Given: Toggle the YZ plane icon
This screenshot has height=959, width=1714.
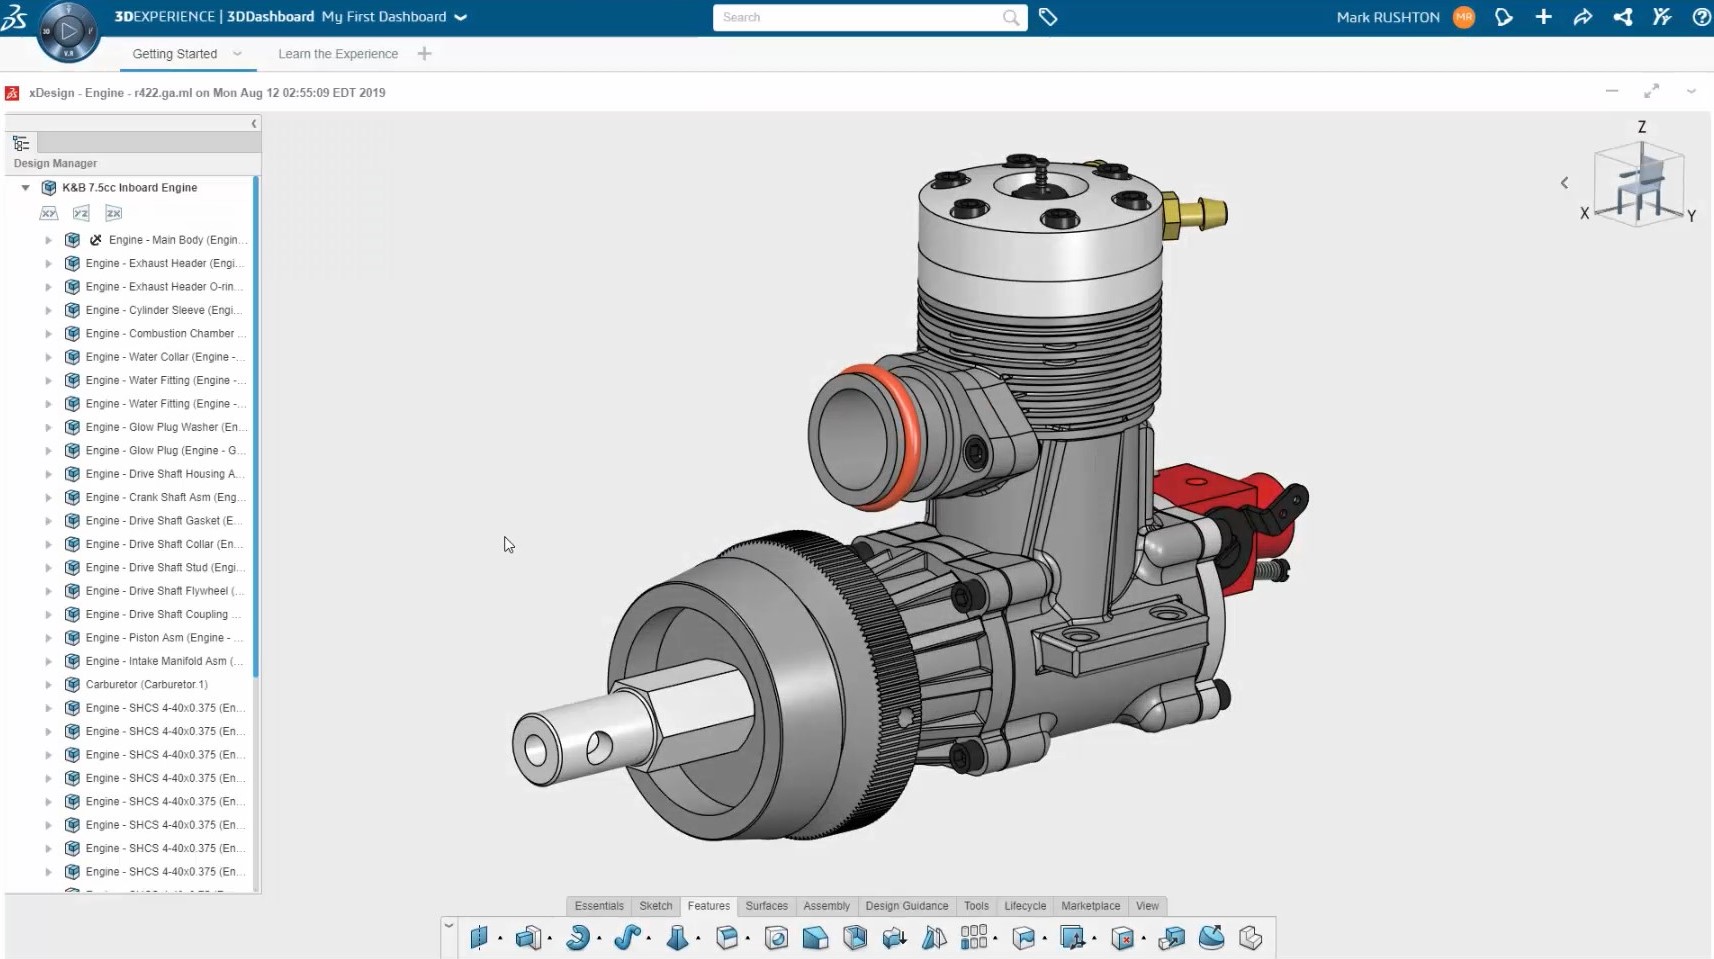Looking at the screenshot, I should point(81,213).
